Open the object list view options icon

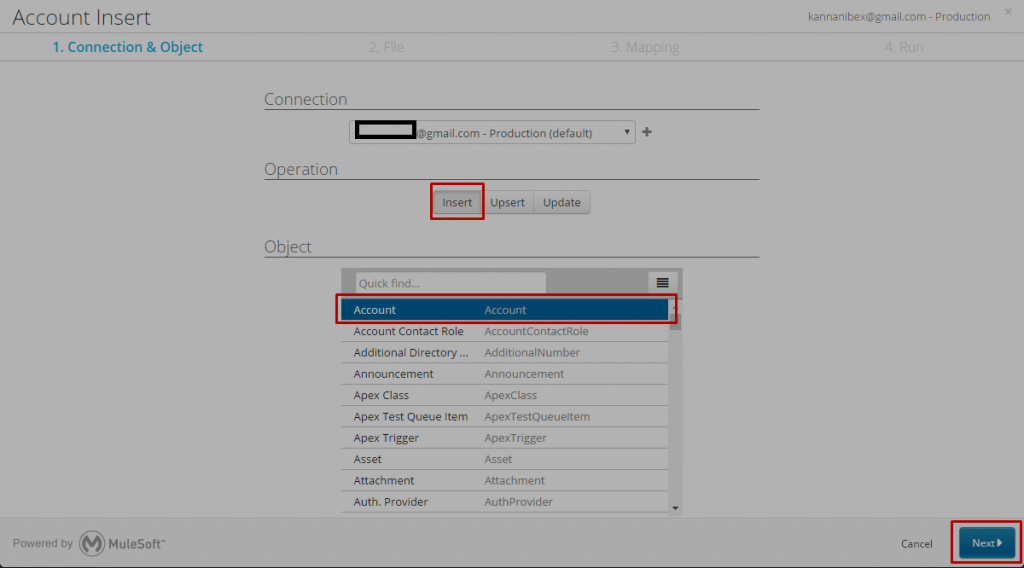pyautogui.click(x=662, y=283)
